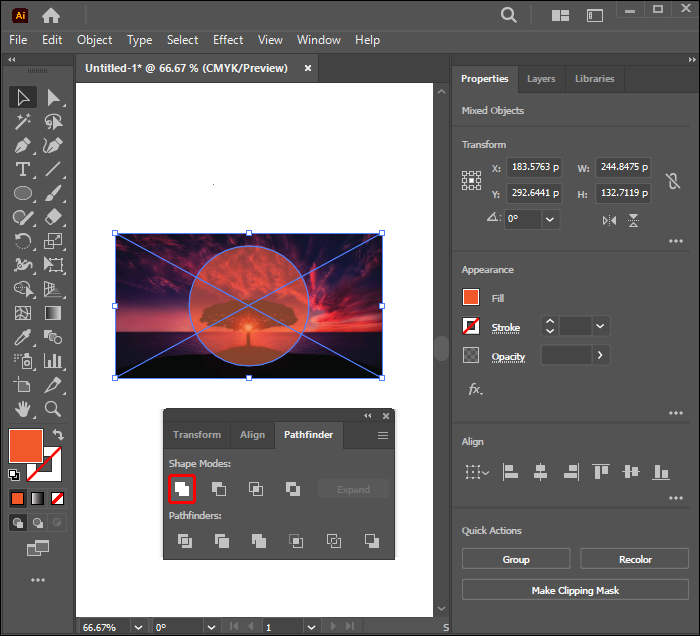Click Horizontal Align Left in the Align section
Screen dimensions: 700x636
coord(510,472)
